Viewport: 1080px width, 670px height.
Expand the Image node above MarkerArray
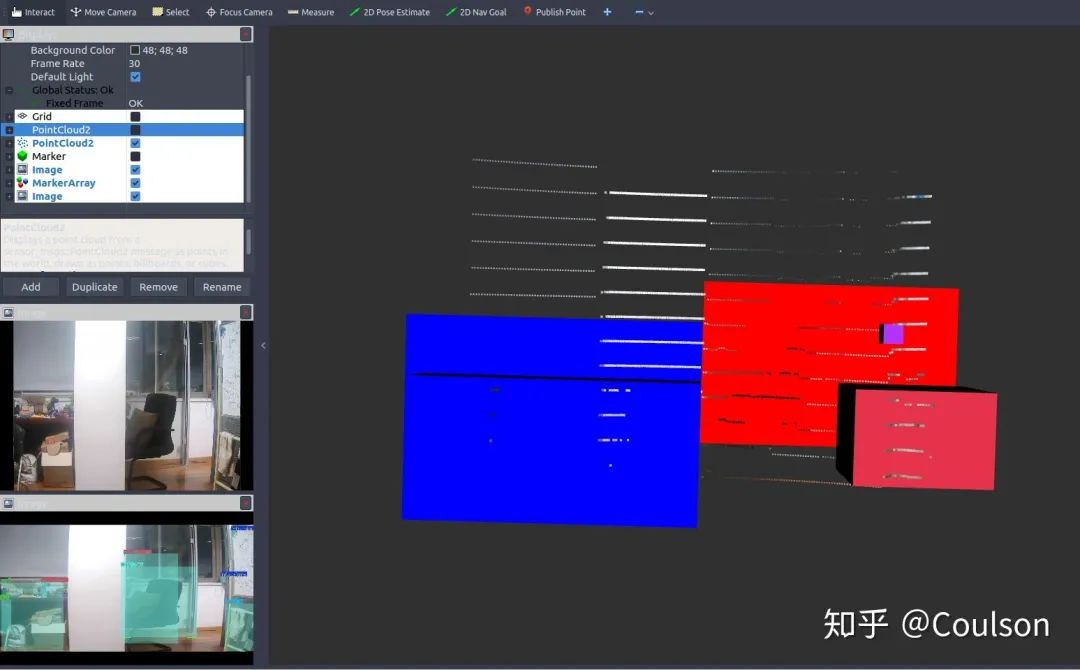(9, 169)
